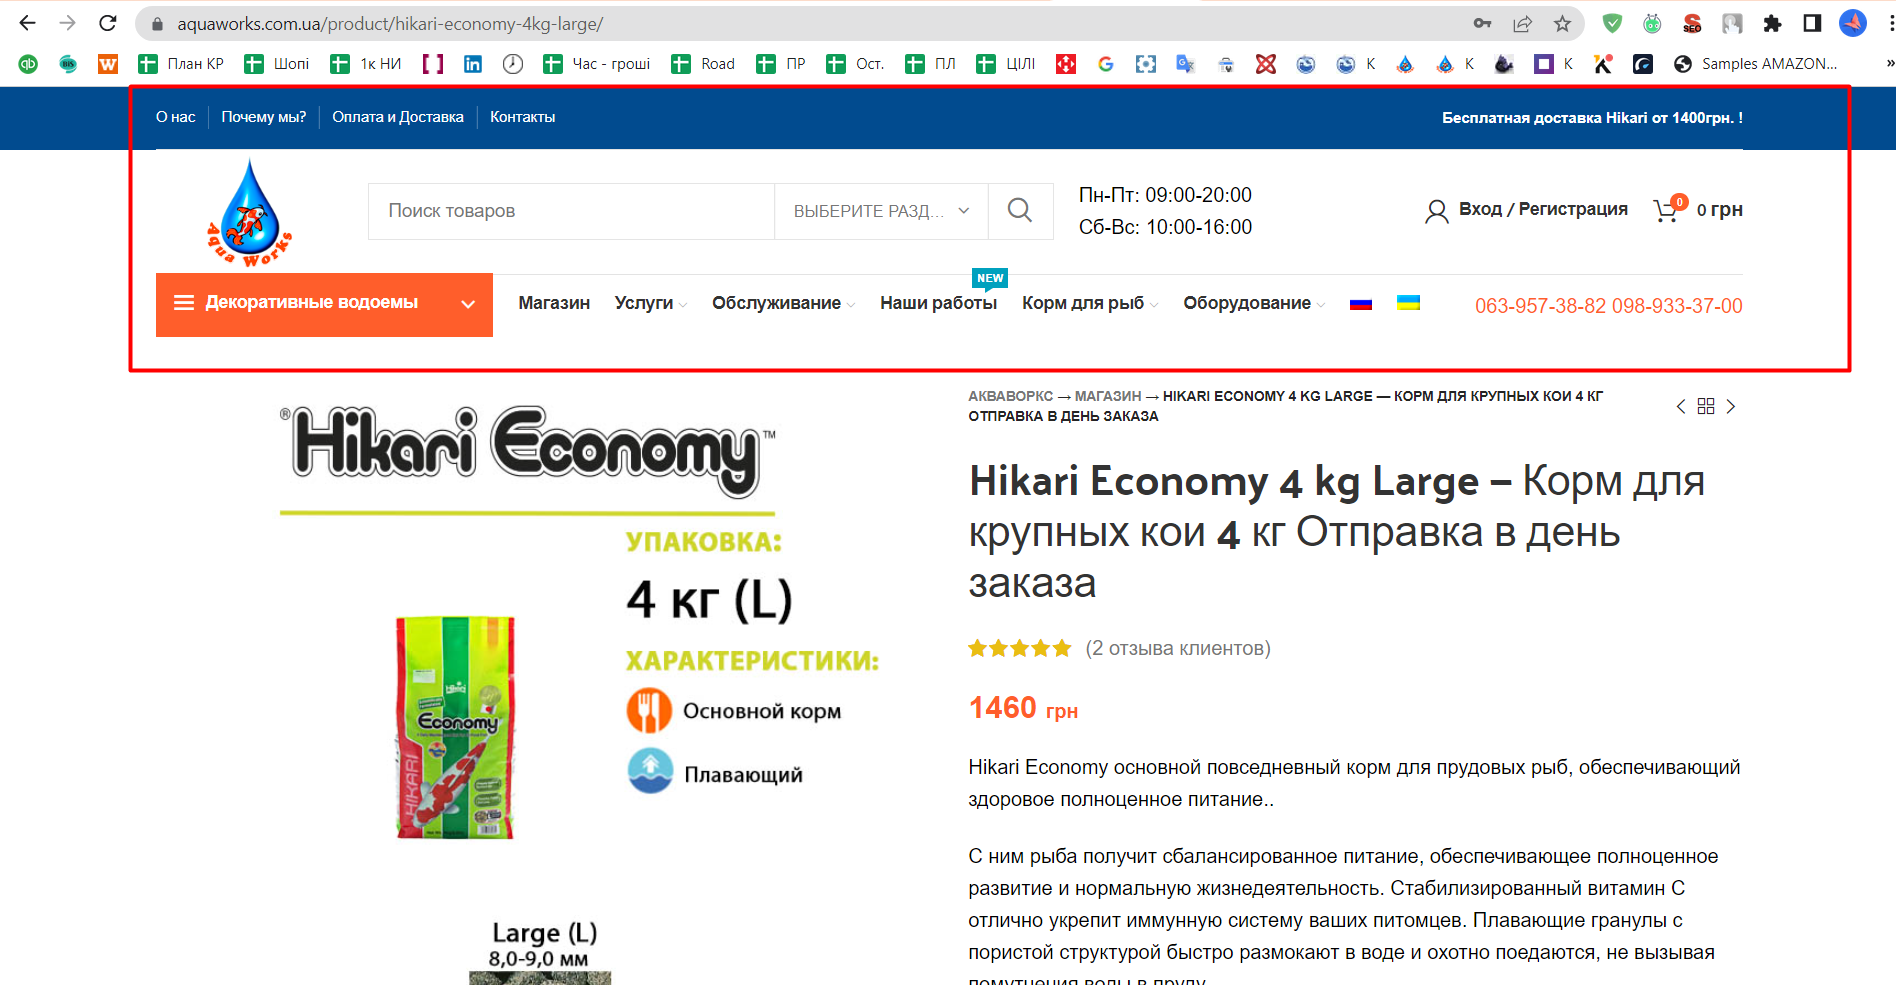Toggle the browser side panel icon

[x=1812, y=23]
